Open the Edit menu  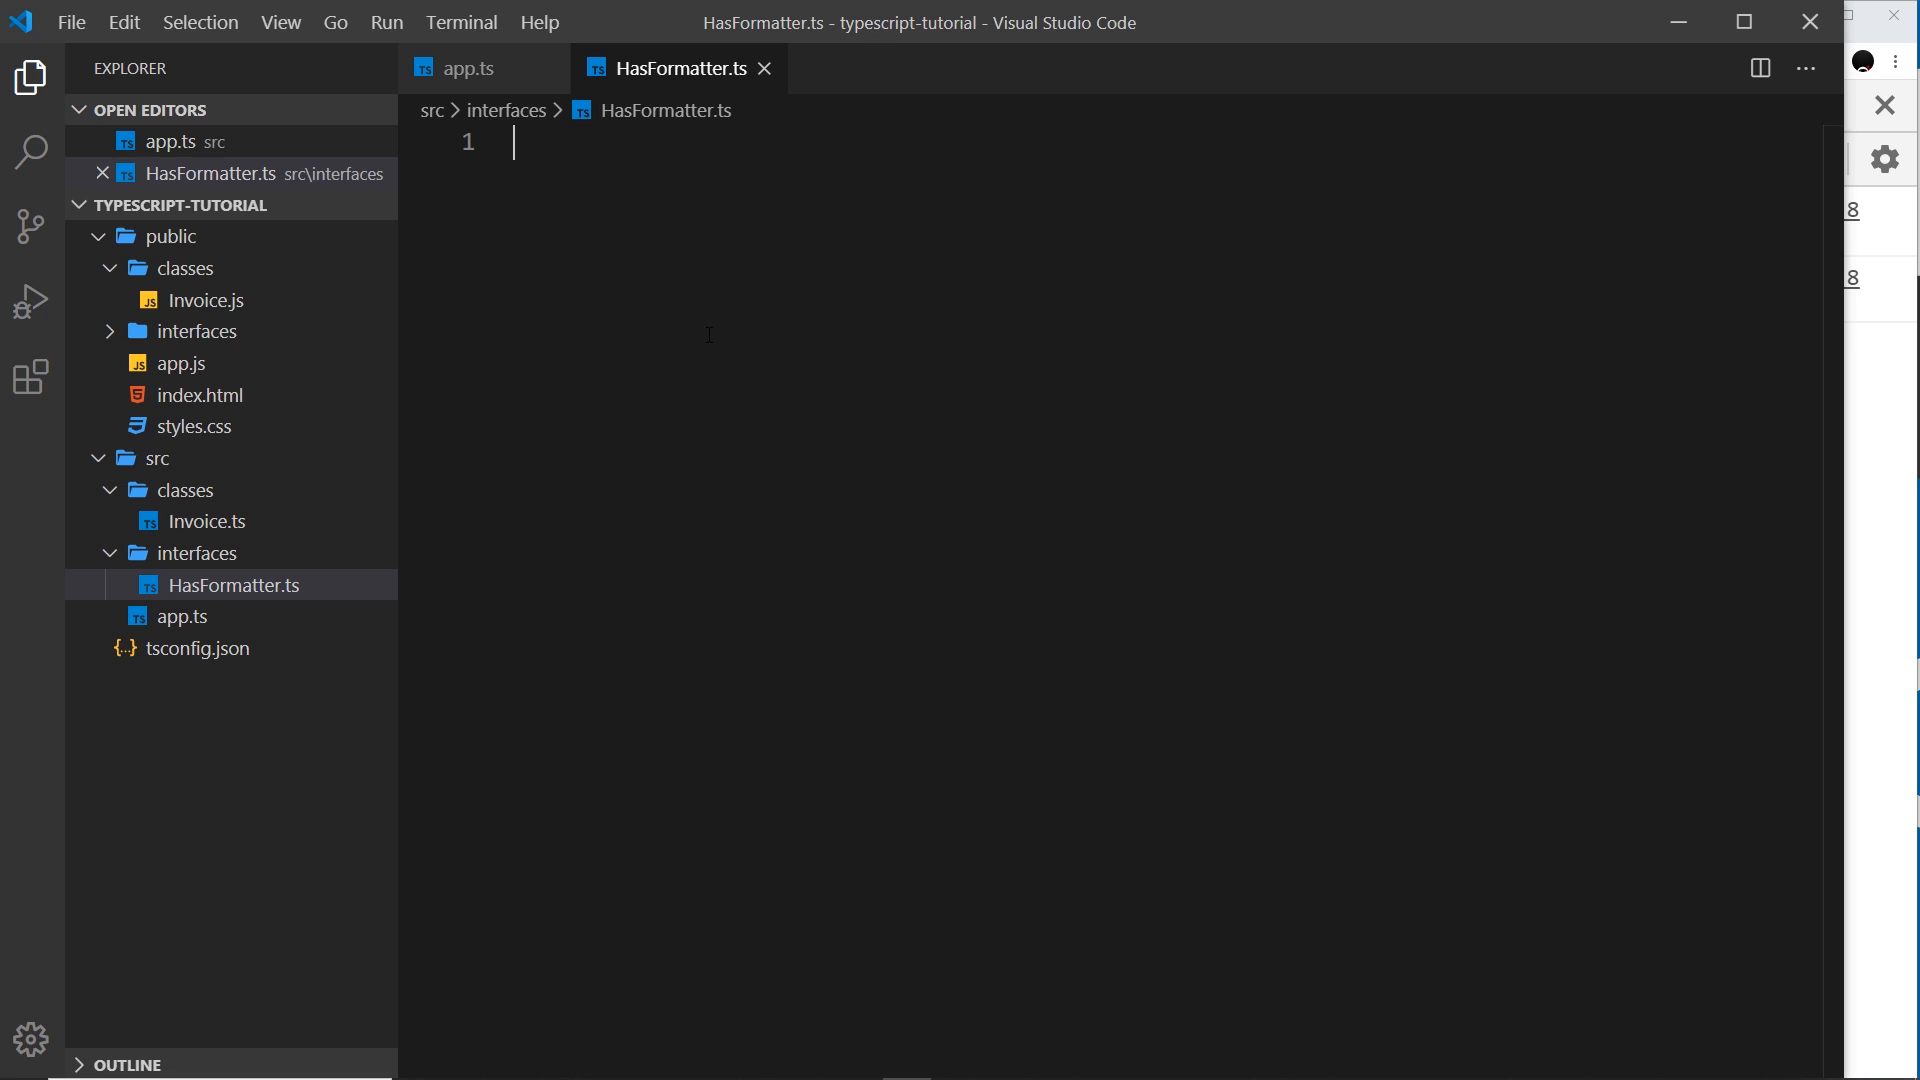[x=124, y=22]
